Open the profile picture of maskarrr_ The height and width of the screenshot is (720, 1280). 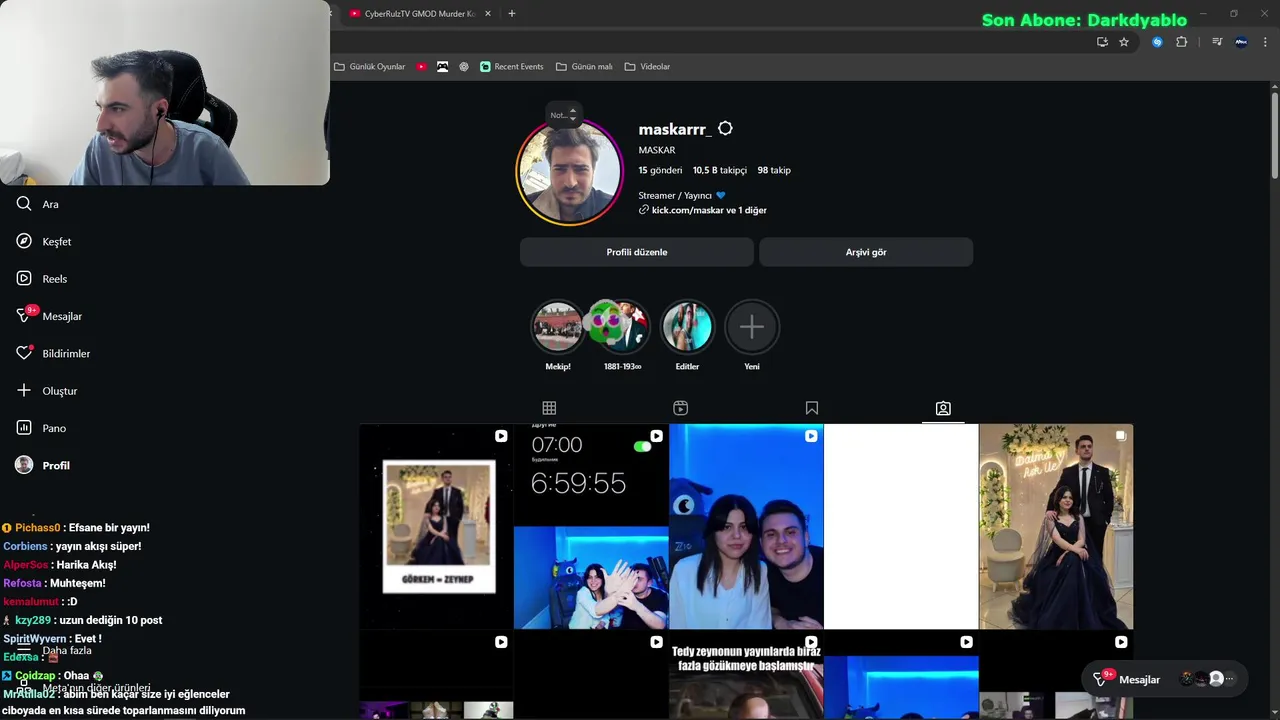pos(570,172)
